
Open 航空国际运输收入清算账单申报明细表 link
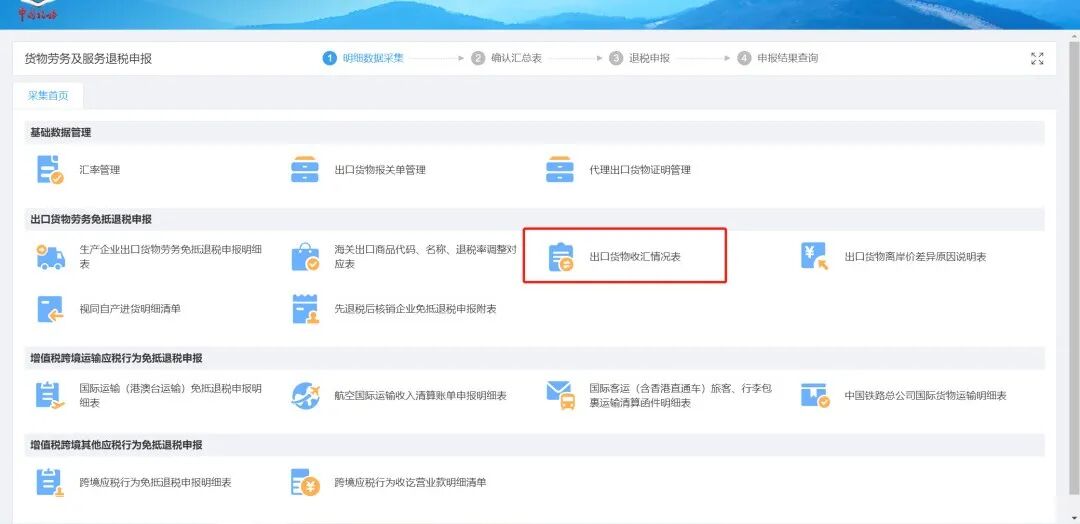(421, 396)
